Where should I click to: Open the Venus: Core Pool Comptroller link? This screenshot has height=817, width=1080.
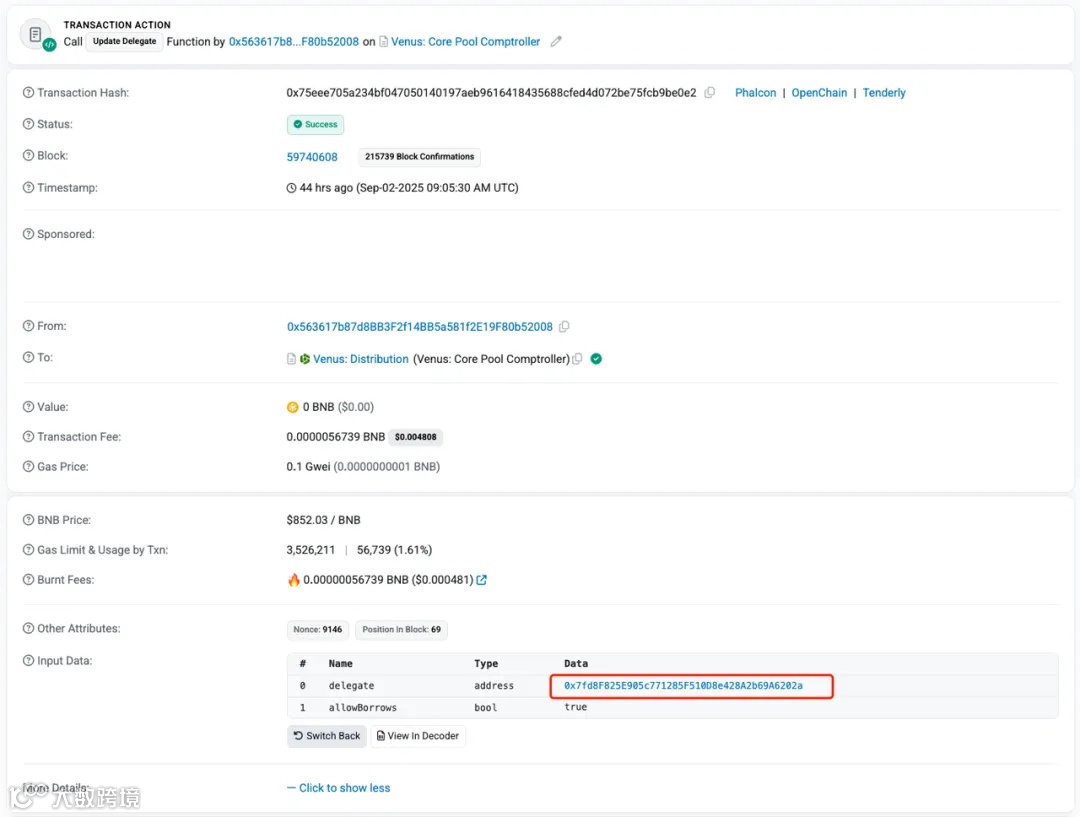point(466,41)
